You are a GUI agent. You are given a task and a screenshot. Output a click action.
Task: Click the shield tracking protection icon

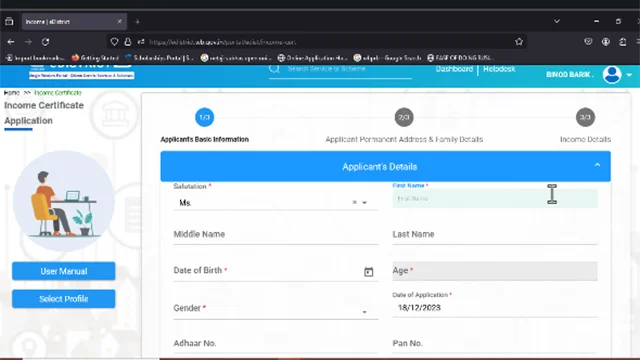(114, 42)
